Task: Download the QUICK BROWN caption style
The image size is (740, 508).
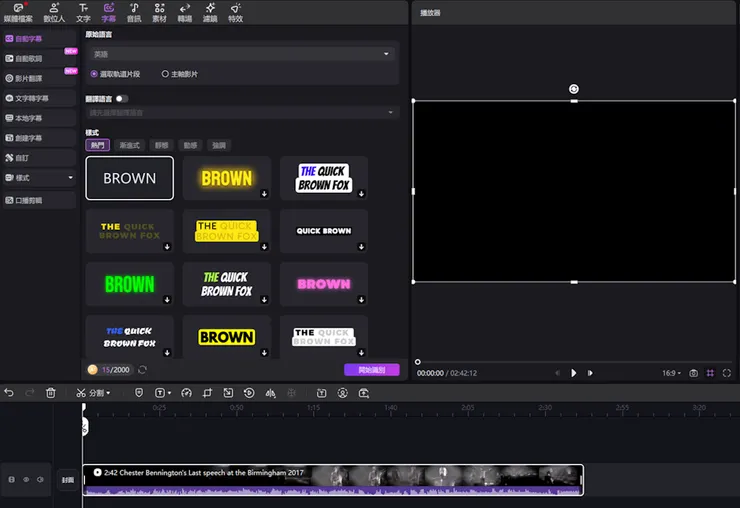Action: 361,247
